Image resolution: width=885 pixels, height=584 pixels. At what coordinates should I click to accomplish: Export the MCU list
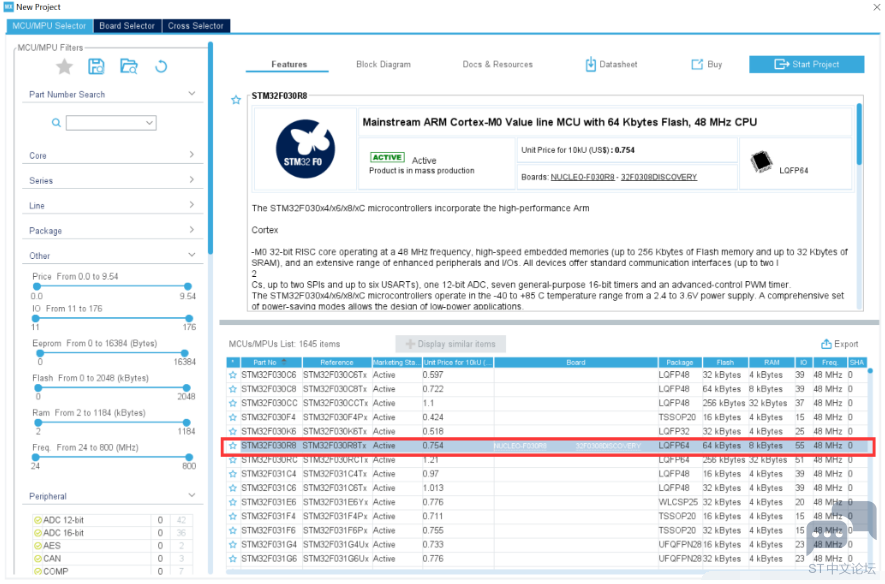839,344
